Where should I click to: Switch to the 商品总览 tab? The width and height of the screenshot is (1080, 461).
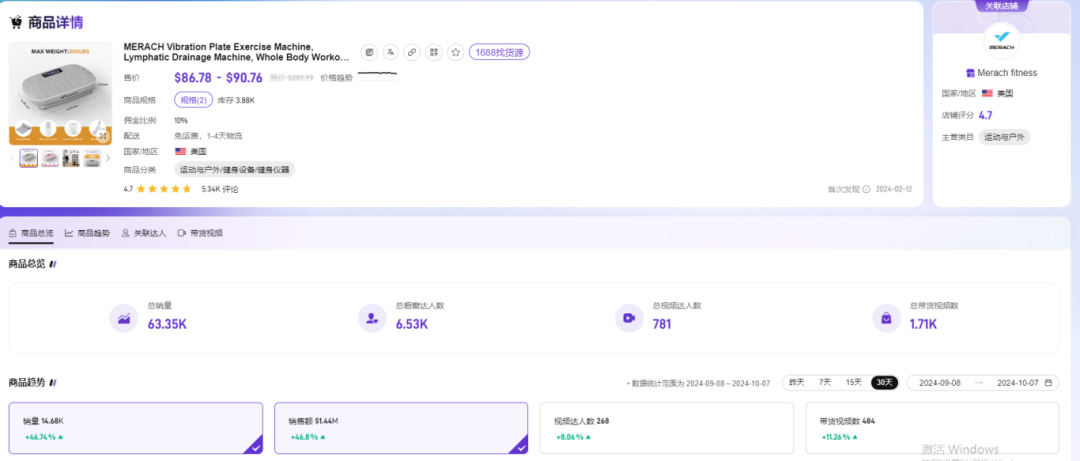pos(31,233)
